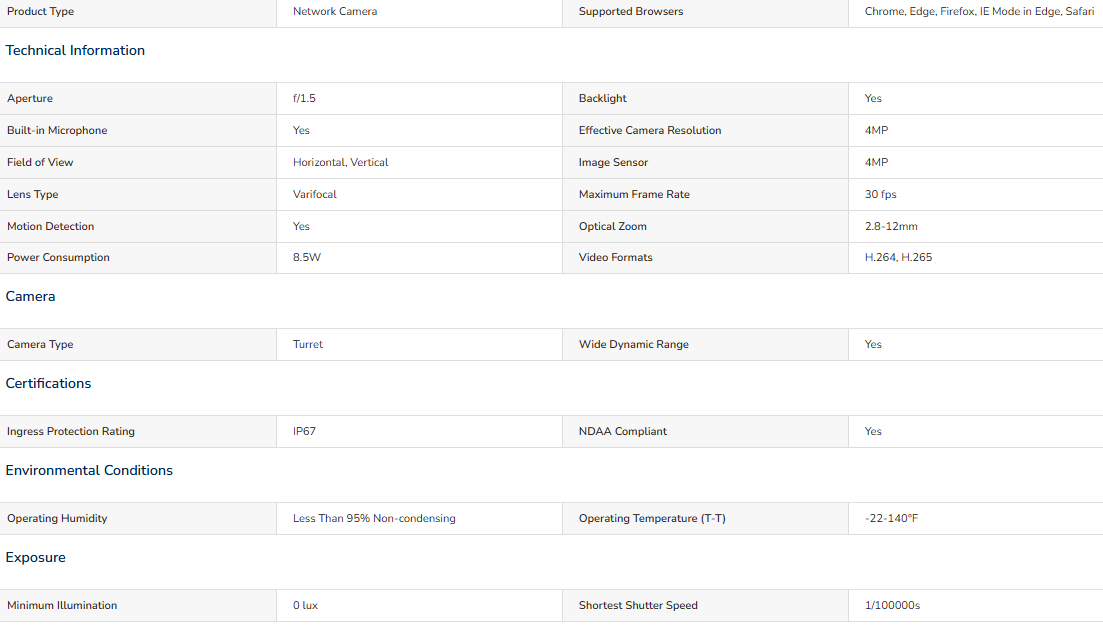The image size is (1103, 633).
Task: Click the 0 lux minimum illumination value
Action: pos(305,606)
